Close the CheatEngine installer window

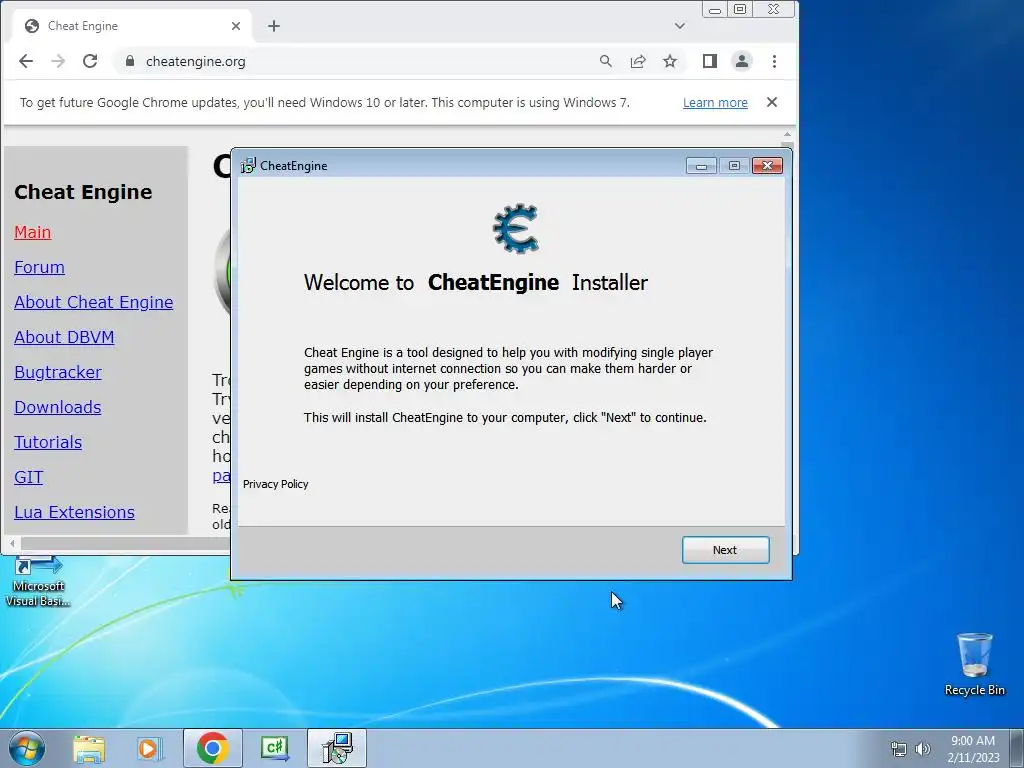coord(767,166)
